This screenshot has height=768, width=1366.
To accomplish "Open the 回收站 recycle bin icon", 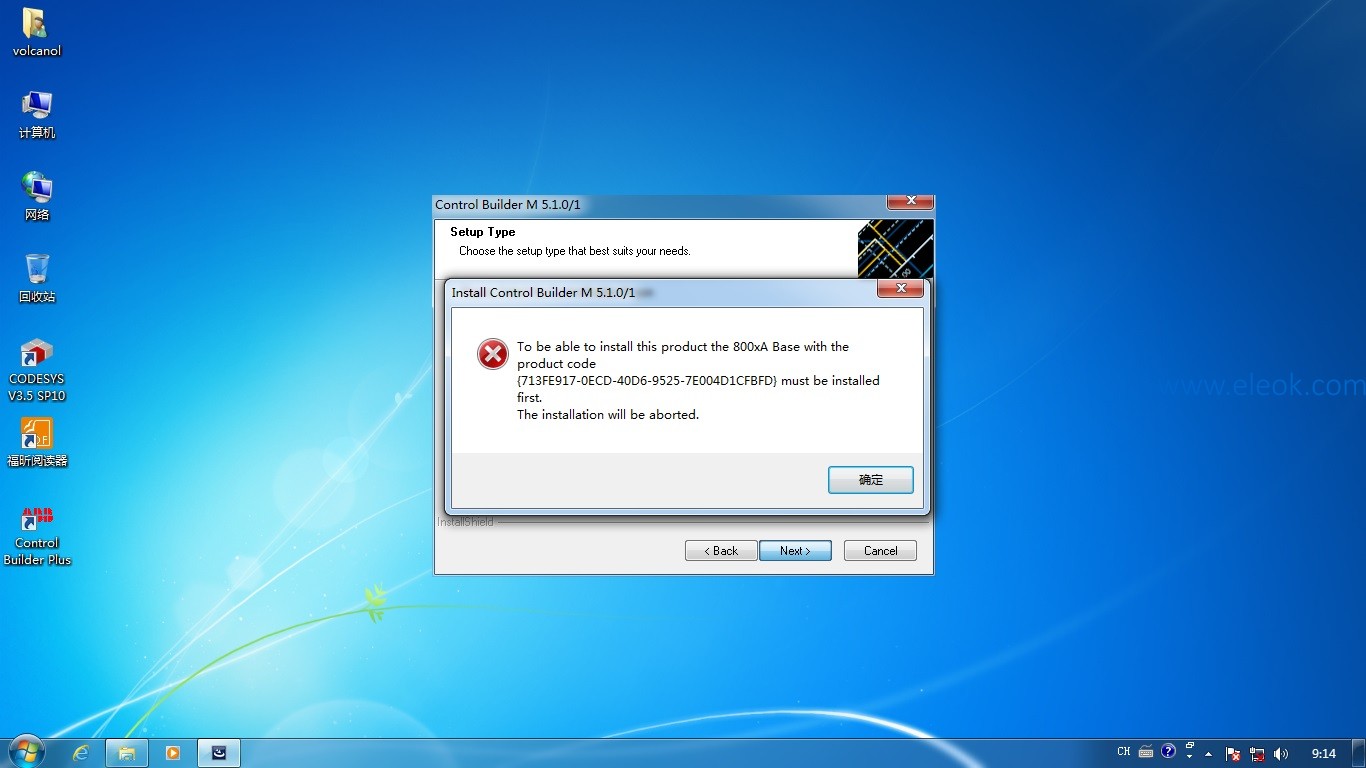I will tap(36, 279).
